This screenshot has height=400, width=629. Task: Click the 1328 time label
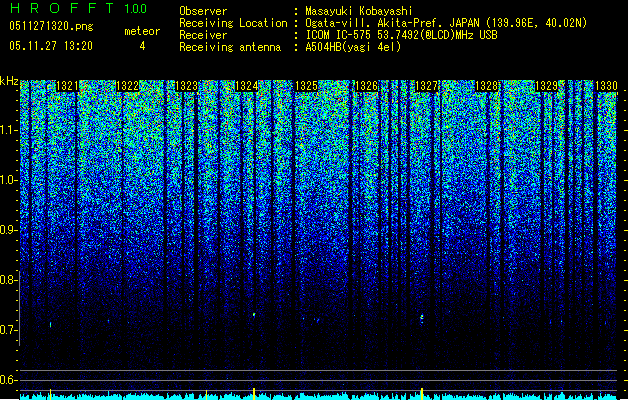tap(487, 86)
